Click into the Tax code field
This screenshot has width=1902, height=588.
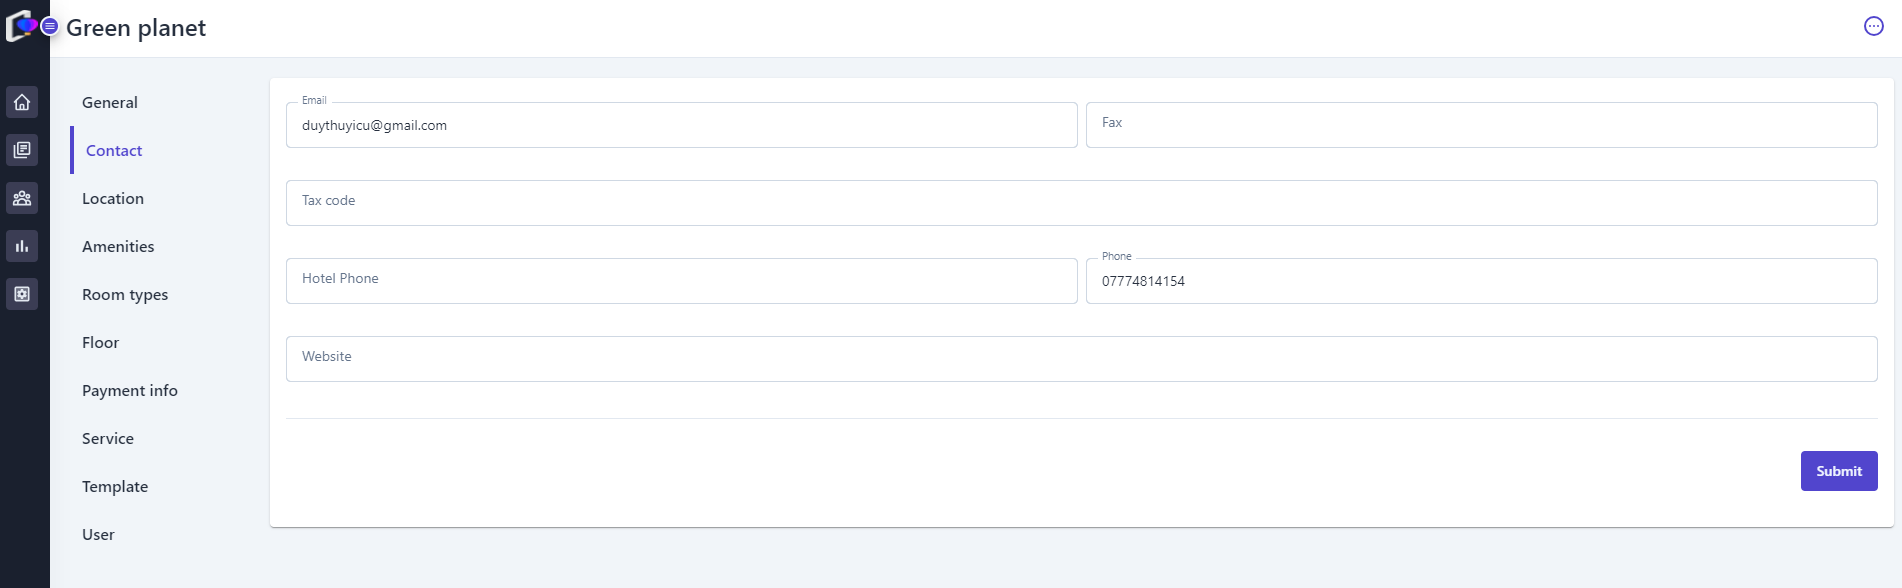1081,203
